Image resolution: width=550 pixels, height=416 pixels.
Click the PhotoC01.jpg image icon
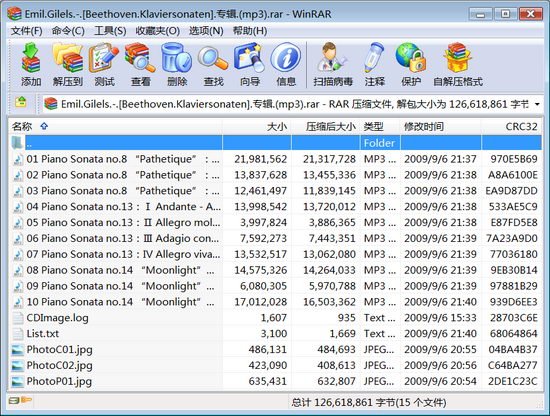pos(18,350)
